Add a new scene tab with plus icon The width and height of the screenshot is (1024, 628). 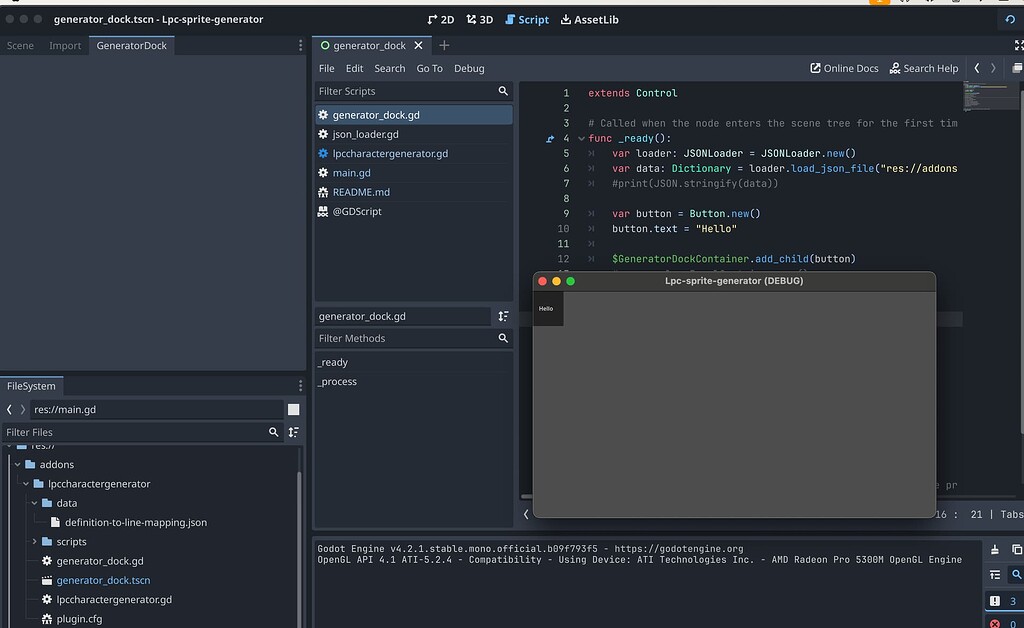[x=445, y=45]
